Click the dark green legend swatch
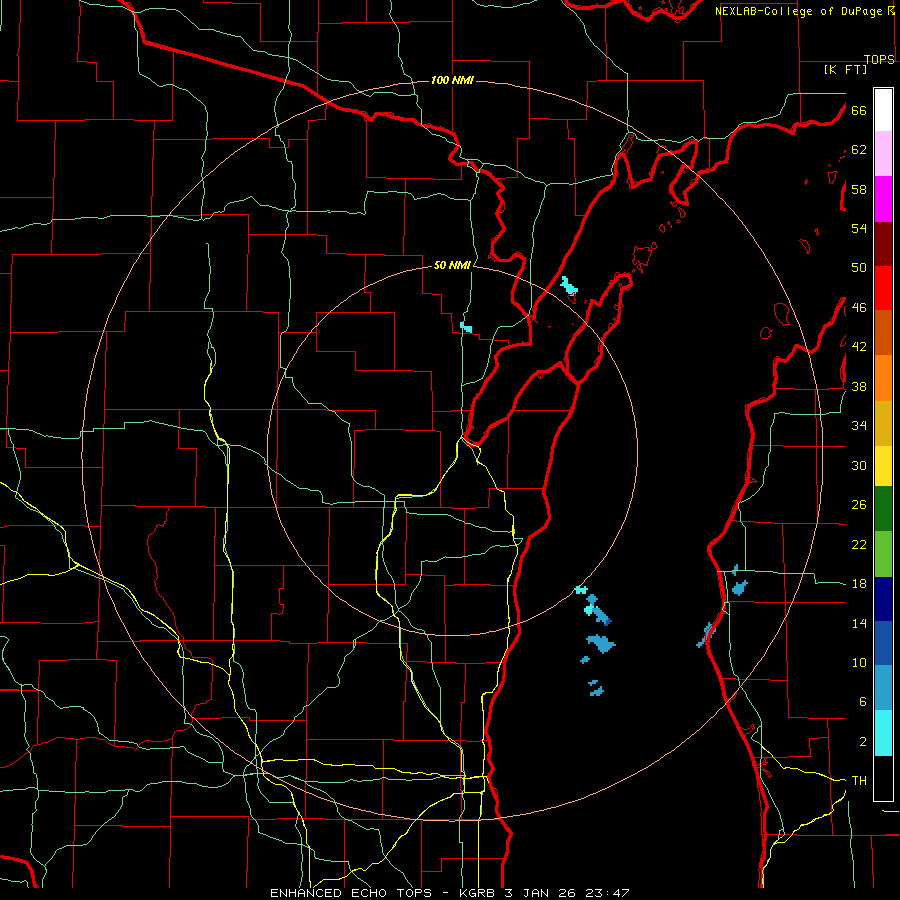The image size is (900, 900). 883,509
